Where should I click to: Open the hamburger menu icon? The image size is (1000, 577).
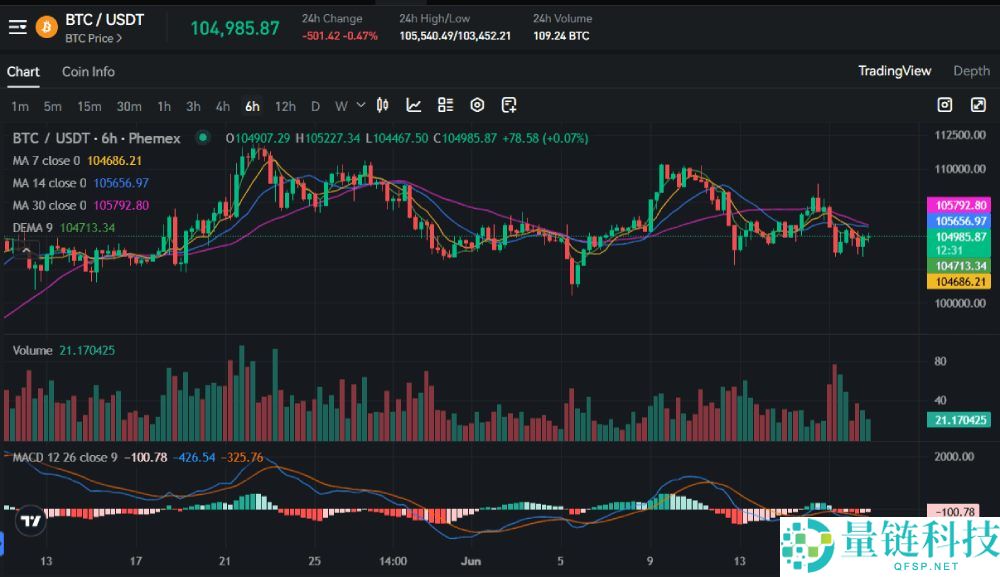pyautogui.click(x=17, y=27)
